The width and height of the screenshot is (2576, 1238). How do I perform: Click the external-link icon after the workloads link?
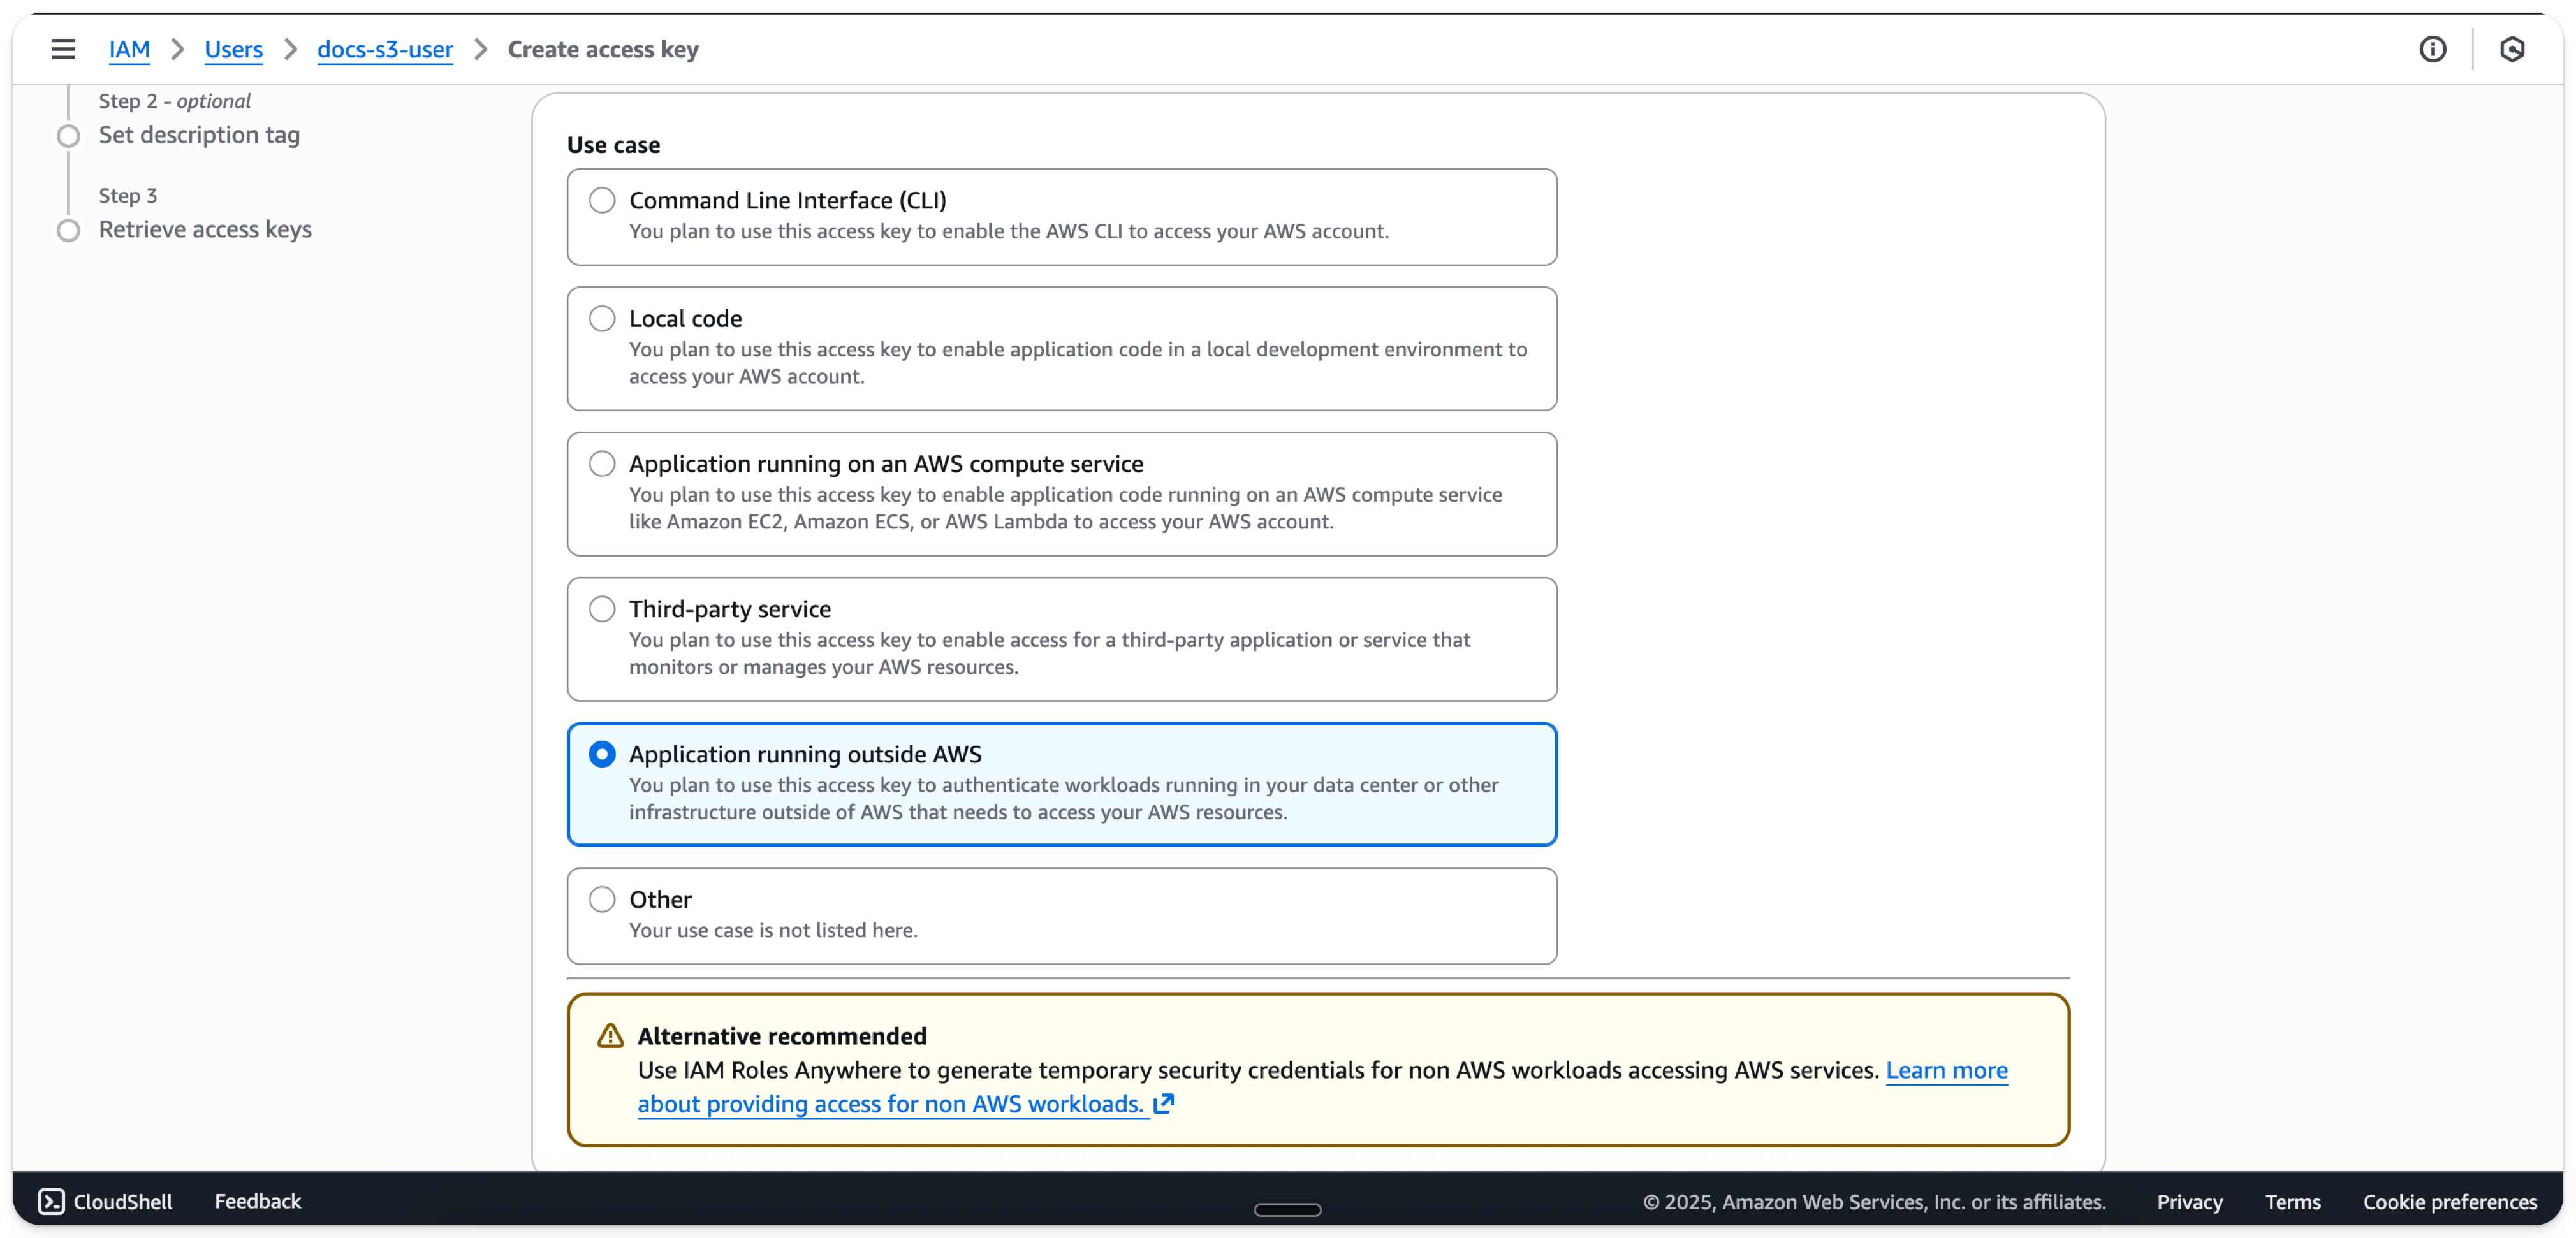[x=1164, y=1104]
